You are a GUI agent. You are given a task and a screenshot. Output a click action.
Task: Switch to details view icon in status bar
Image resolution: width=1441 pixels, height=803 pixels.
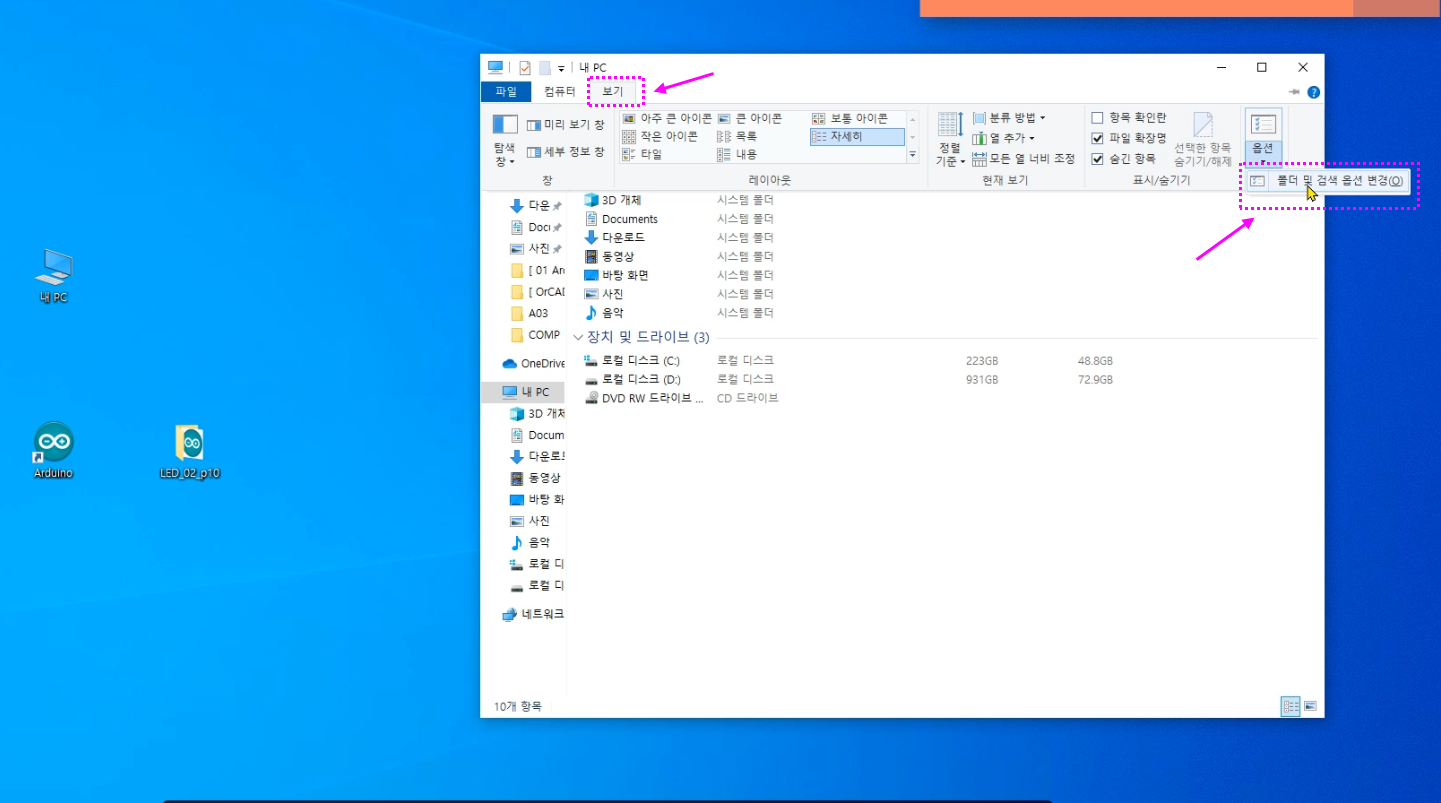click(1290, 706)
